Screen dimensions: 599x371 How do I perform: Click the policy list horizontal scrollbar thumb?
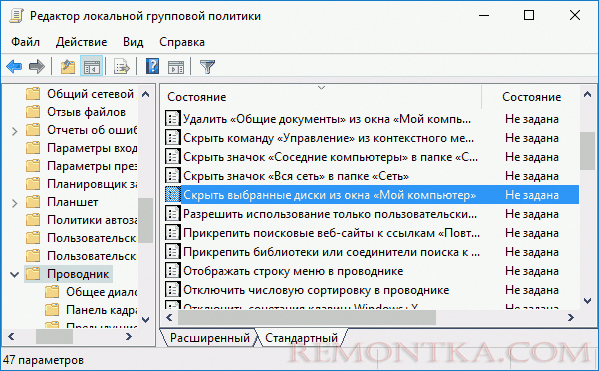click(307, 318)
